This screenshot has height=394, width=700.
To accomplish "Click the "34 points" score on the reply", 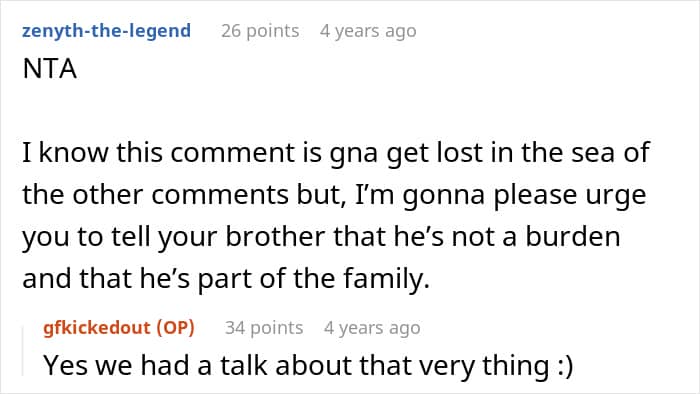I will click(x=264, y=328).
